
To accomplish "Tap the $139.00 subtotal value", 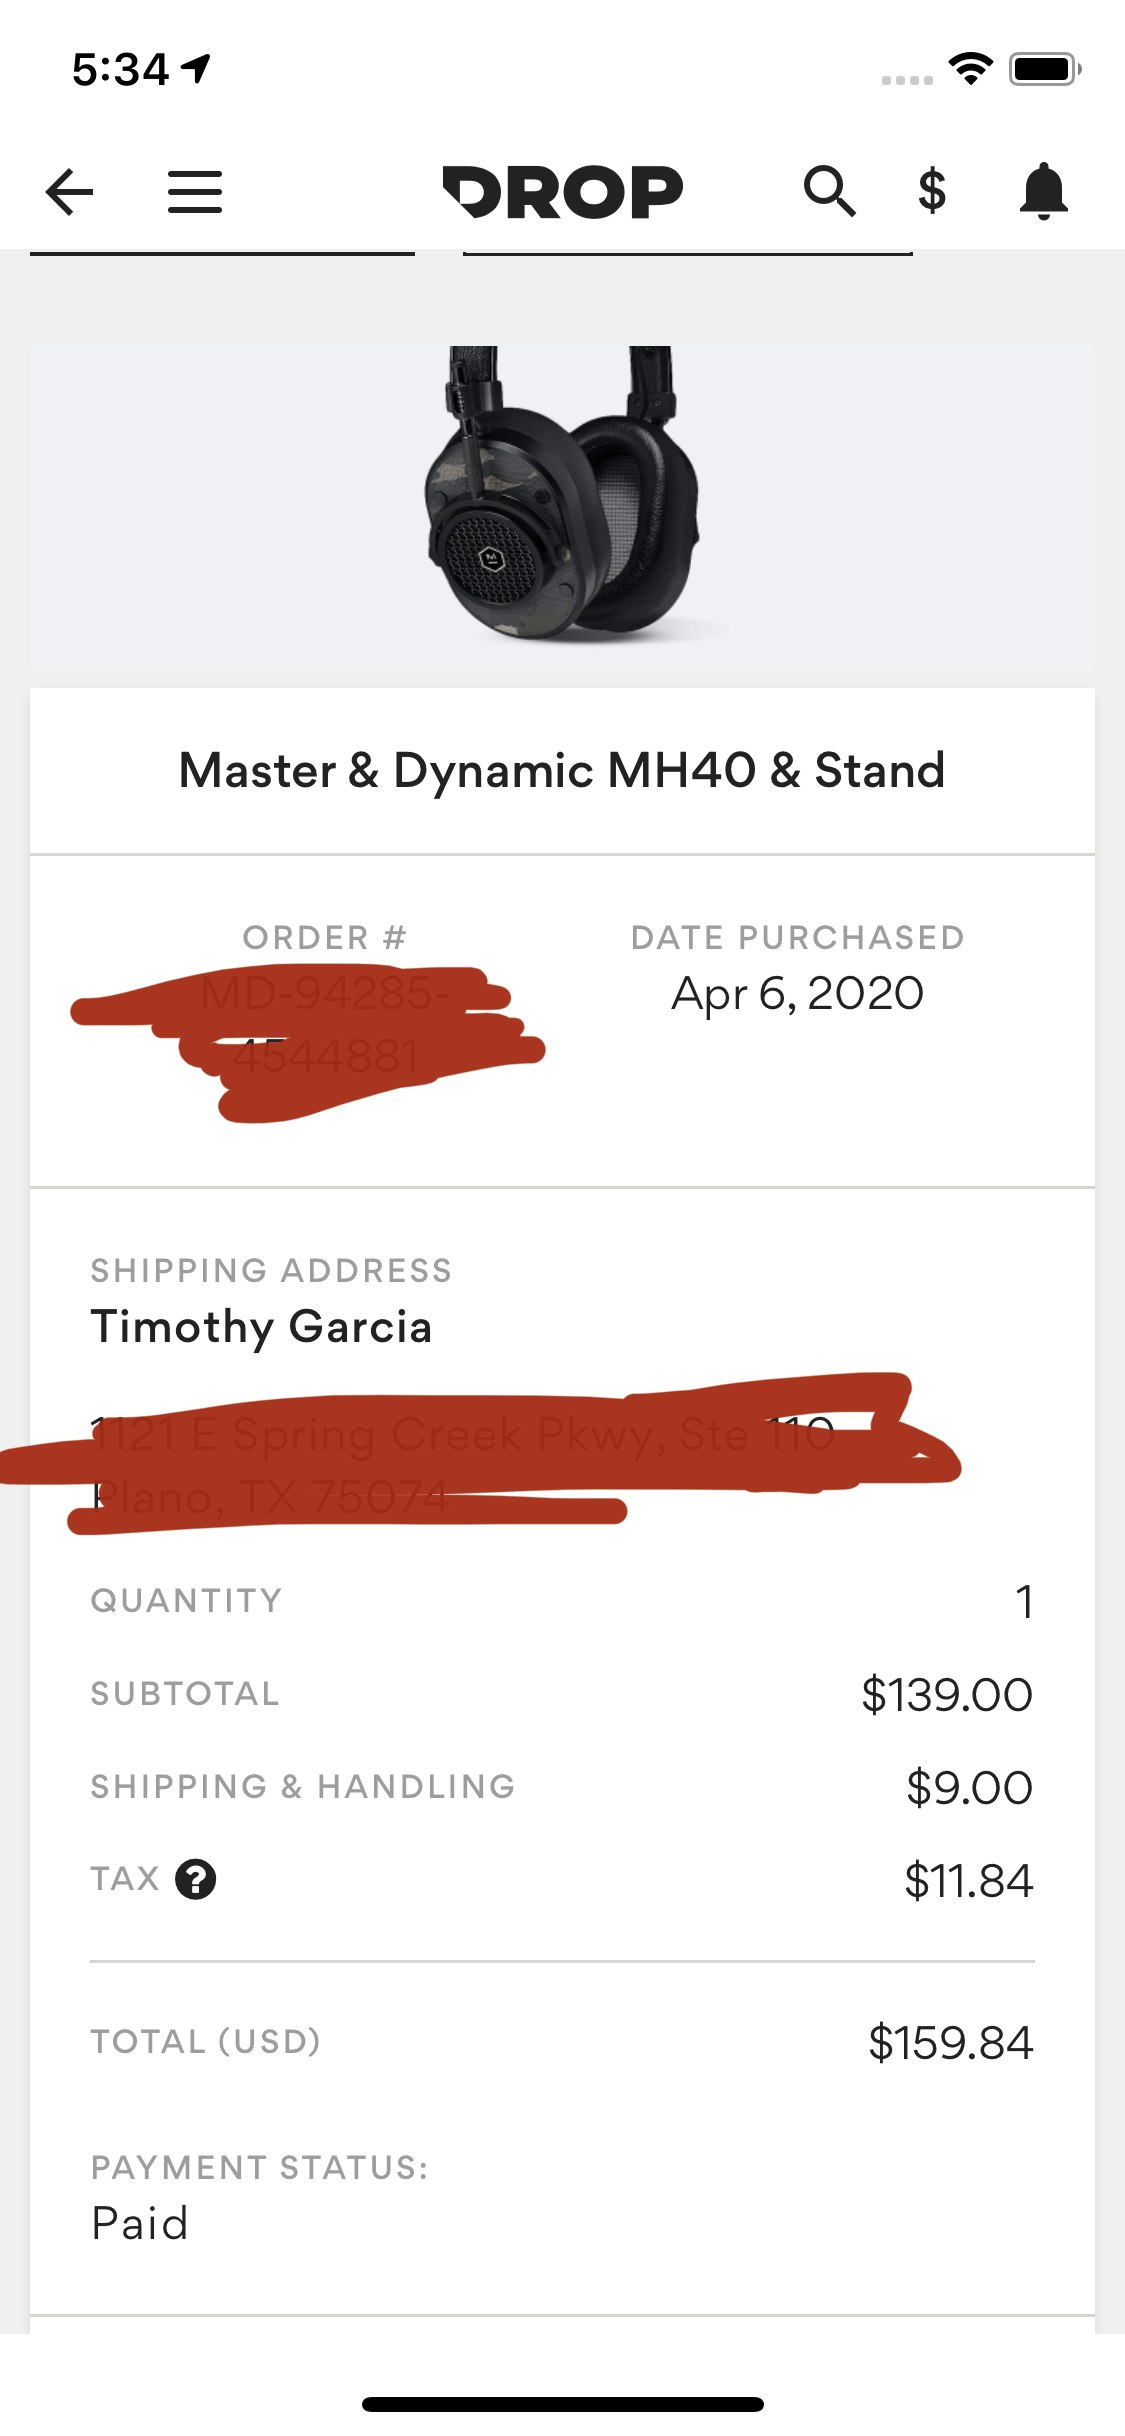I will pos(946,1695).
